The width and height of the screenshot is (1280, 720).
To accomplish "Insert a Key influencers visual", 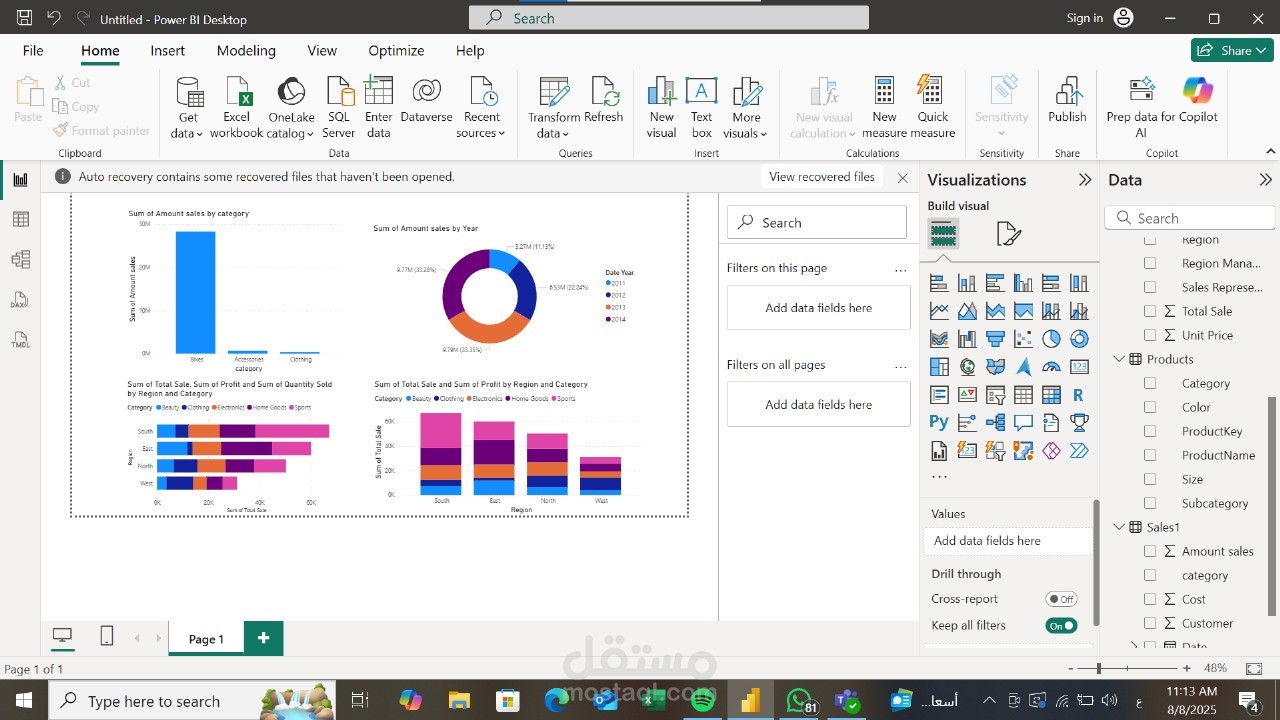I will click(967, 423).
